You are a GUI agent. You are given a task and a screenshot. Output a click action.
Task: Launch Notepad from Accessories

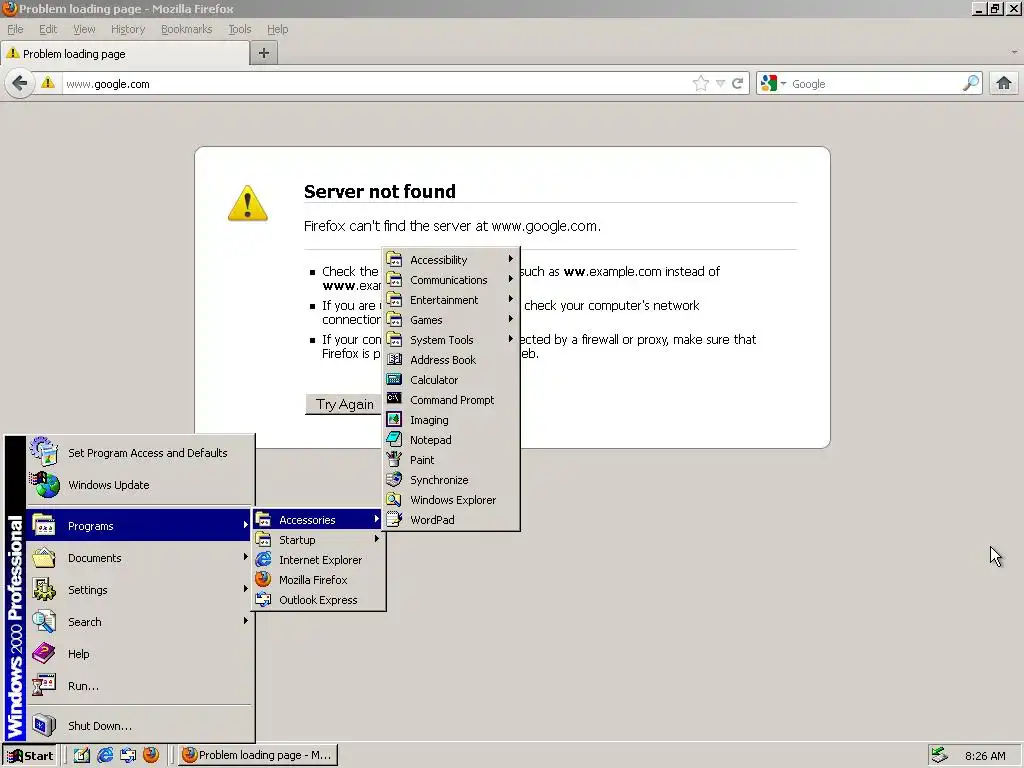[451, 440]
